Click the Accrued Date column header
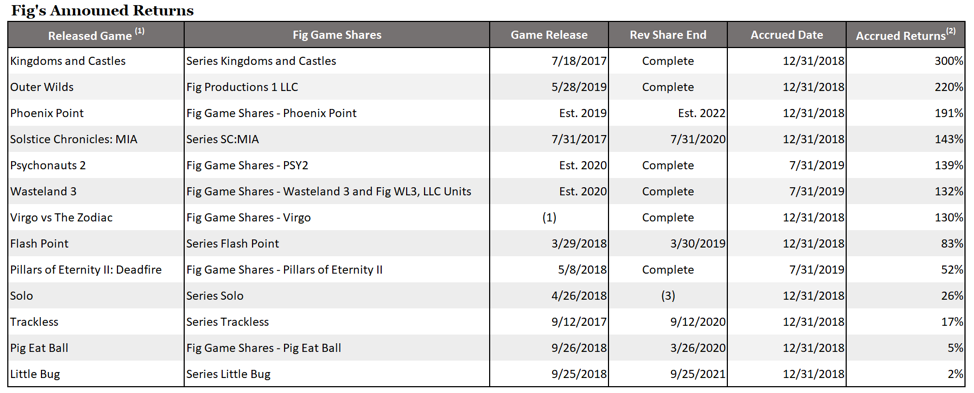The image size is (974, 393). click(786, 35)
